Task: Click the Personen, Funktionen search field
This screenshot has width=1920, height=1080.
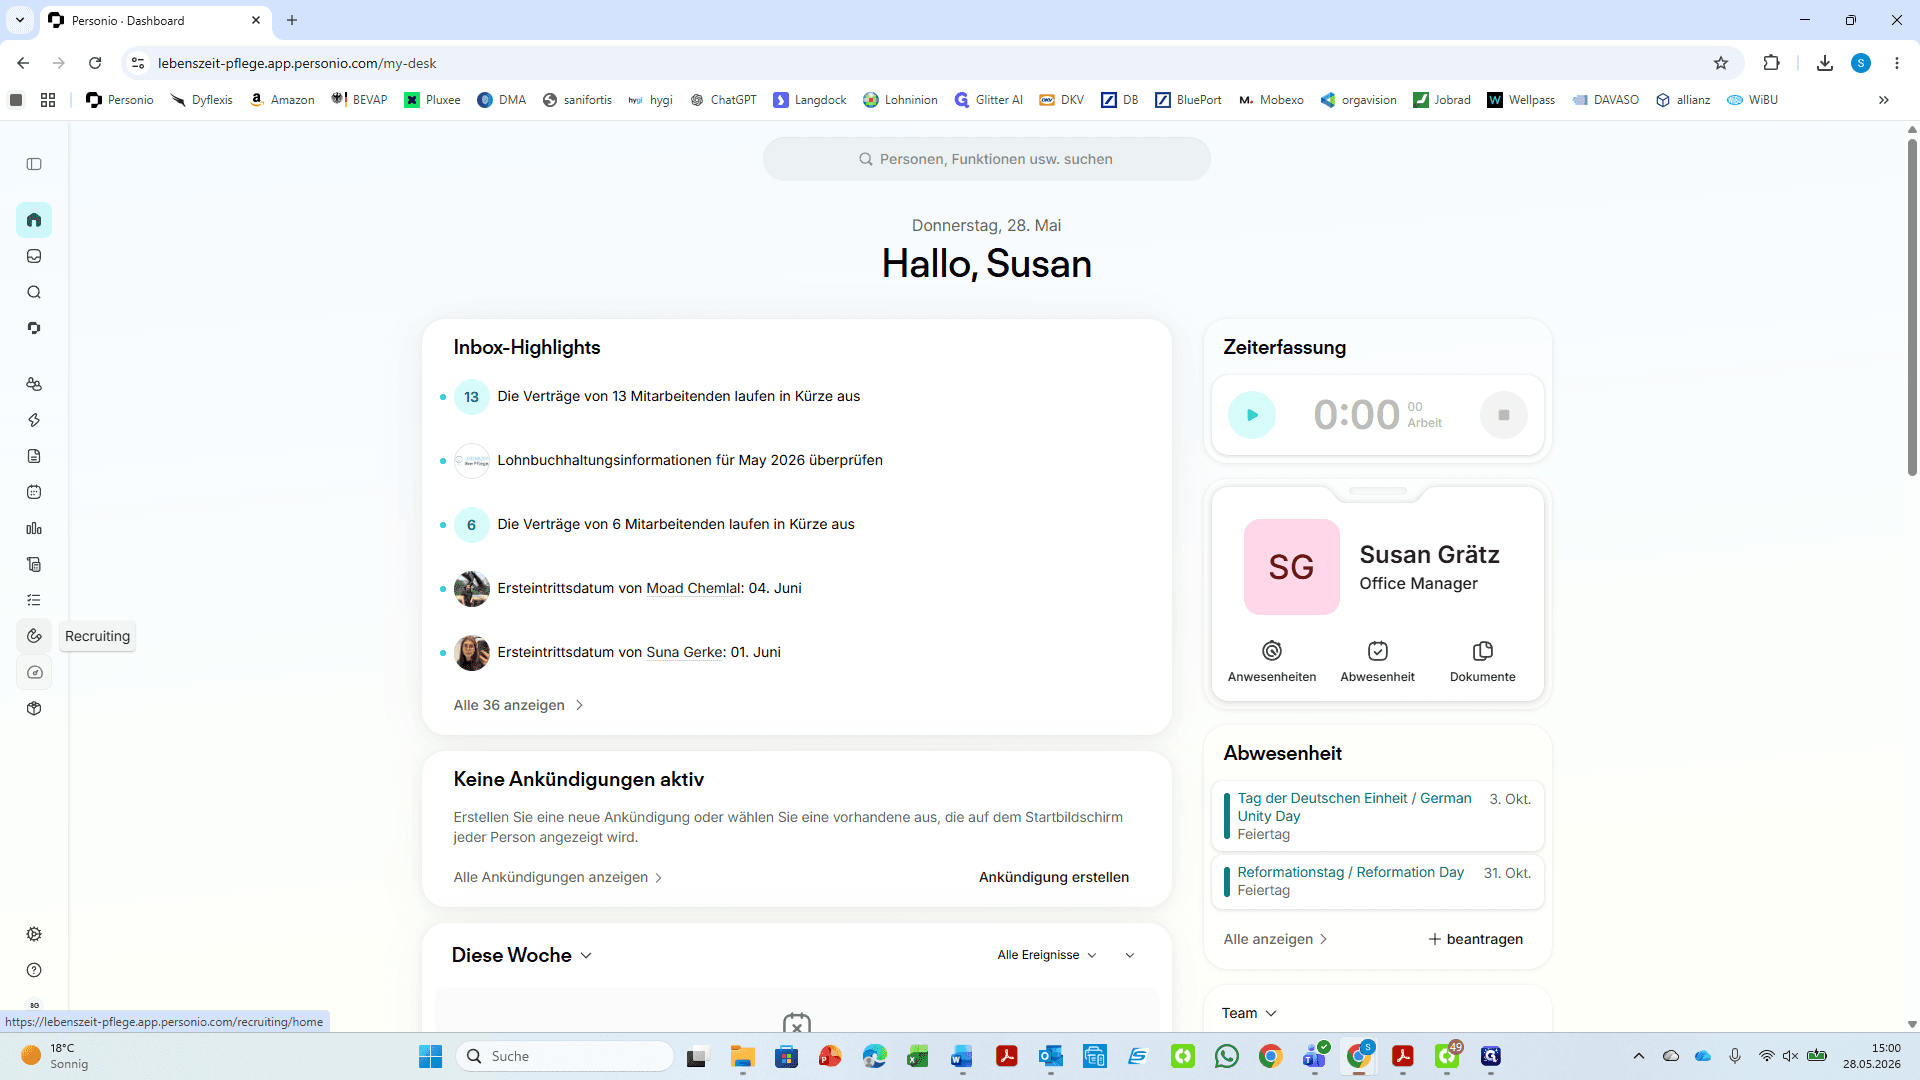Action: pos(986,159)
